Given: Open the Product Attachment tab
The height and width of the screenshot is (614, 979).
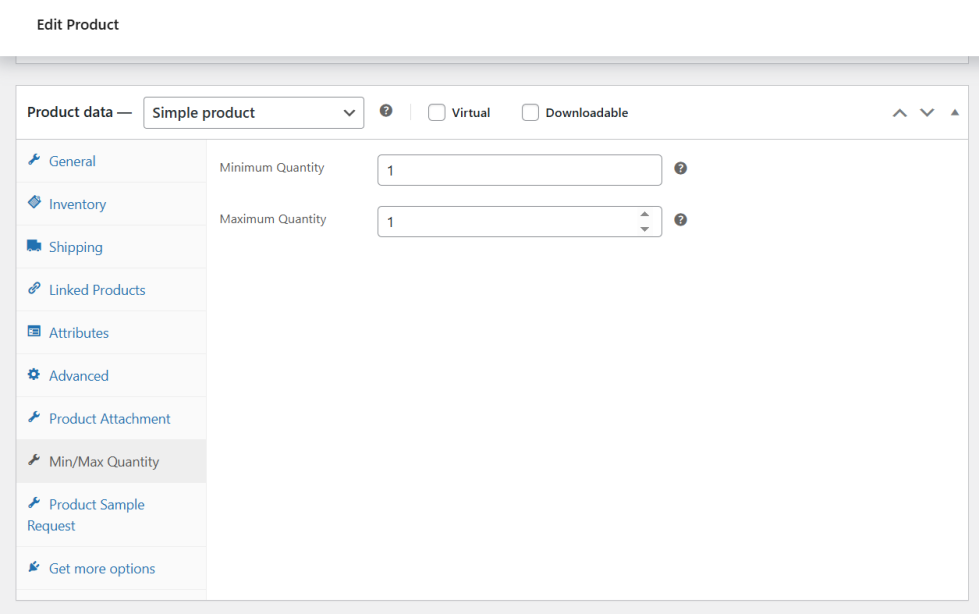Looking at the screenshot, I should click(109, 419).
